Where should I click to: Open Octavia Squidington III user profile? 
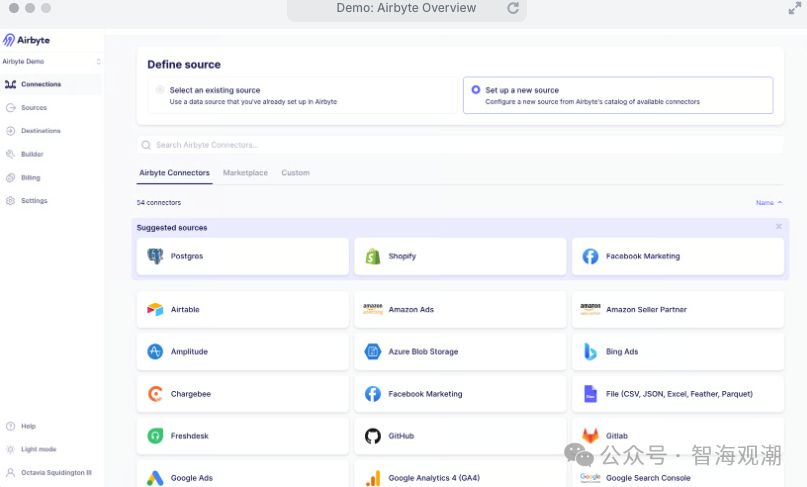tap(49, 473)
